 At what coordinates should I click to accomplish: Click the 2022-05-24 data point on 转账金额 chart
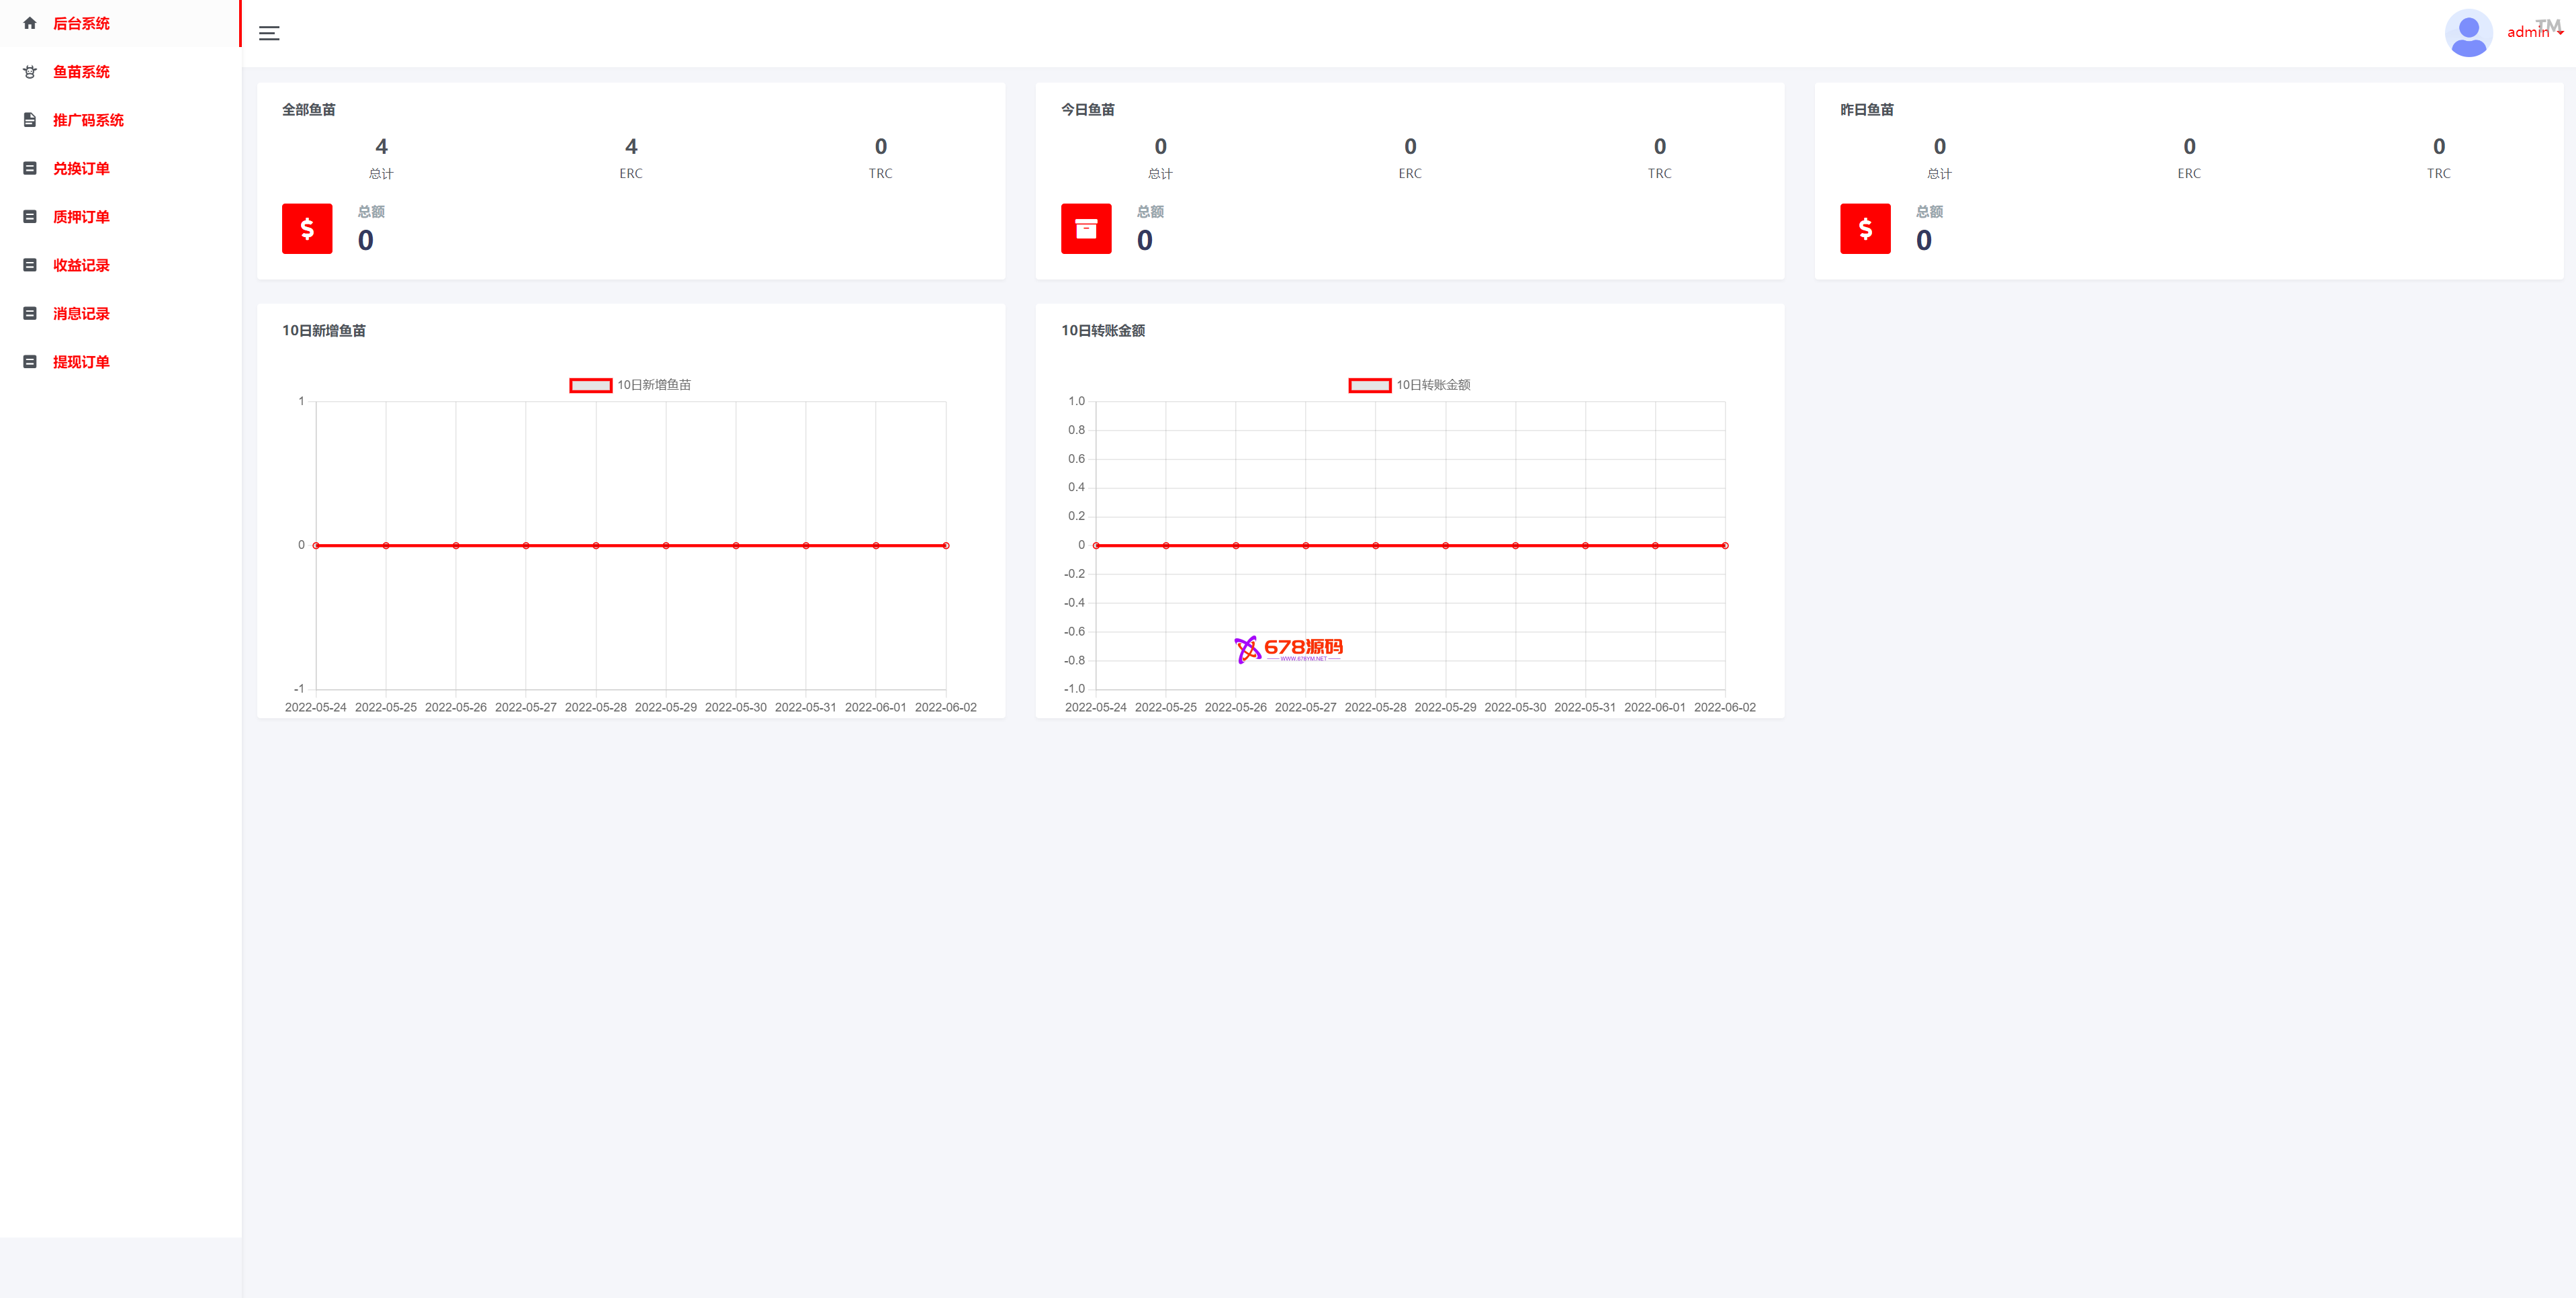coord(1096,545)
